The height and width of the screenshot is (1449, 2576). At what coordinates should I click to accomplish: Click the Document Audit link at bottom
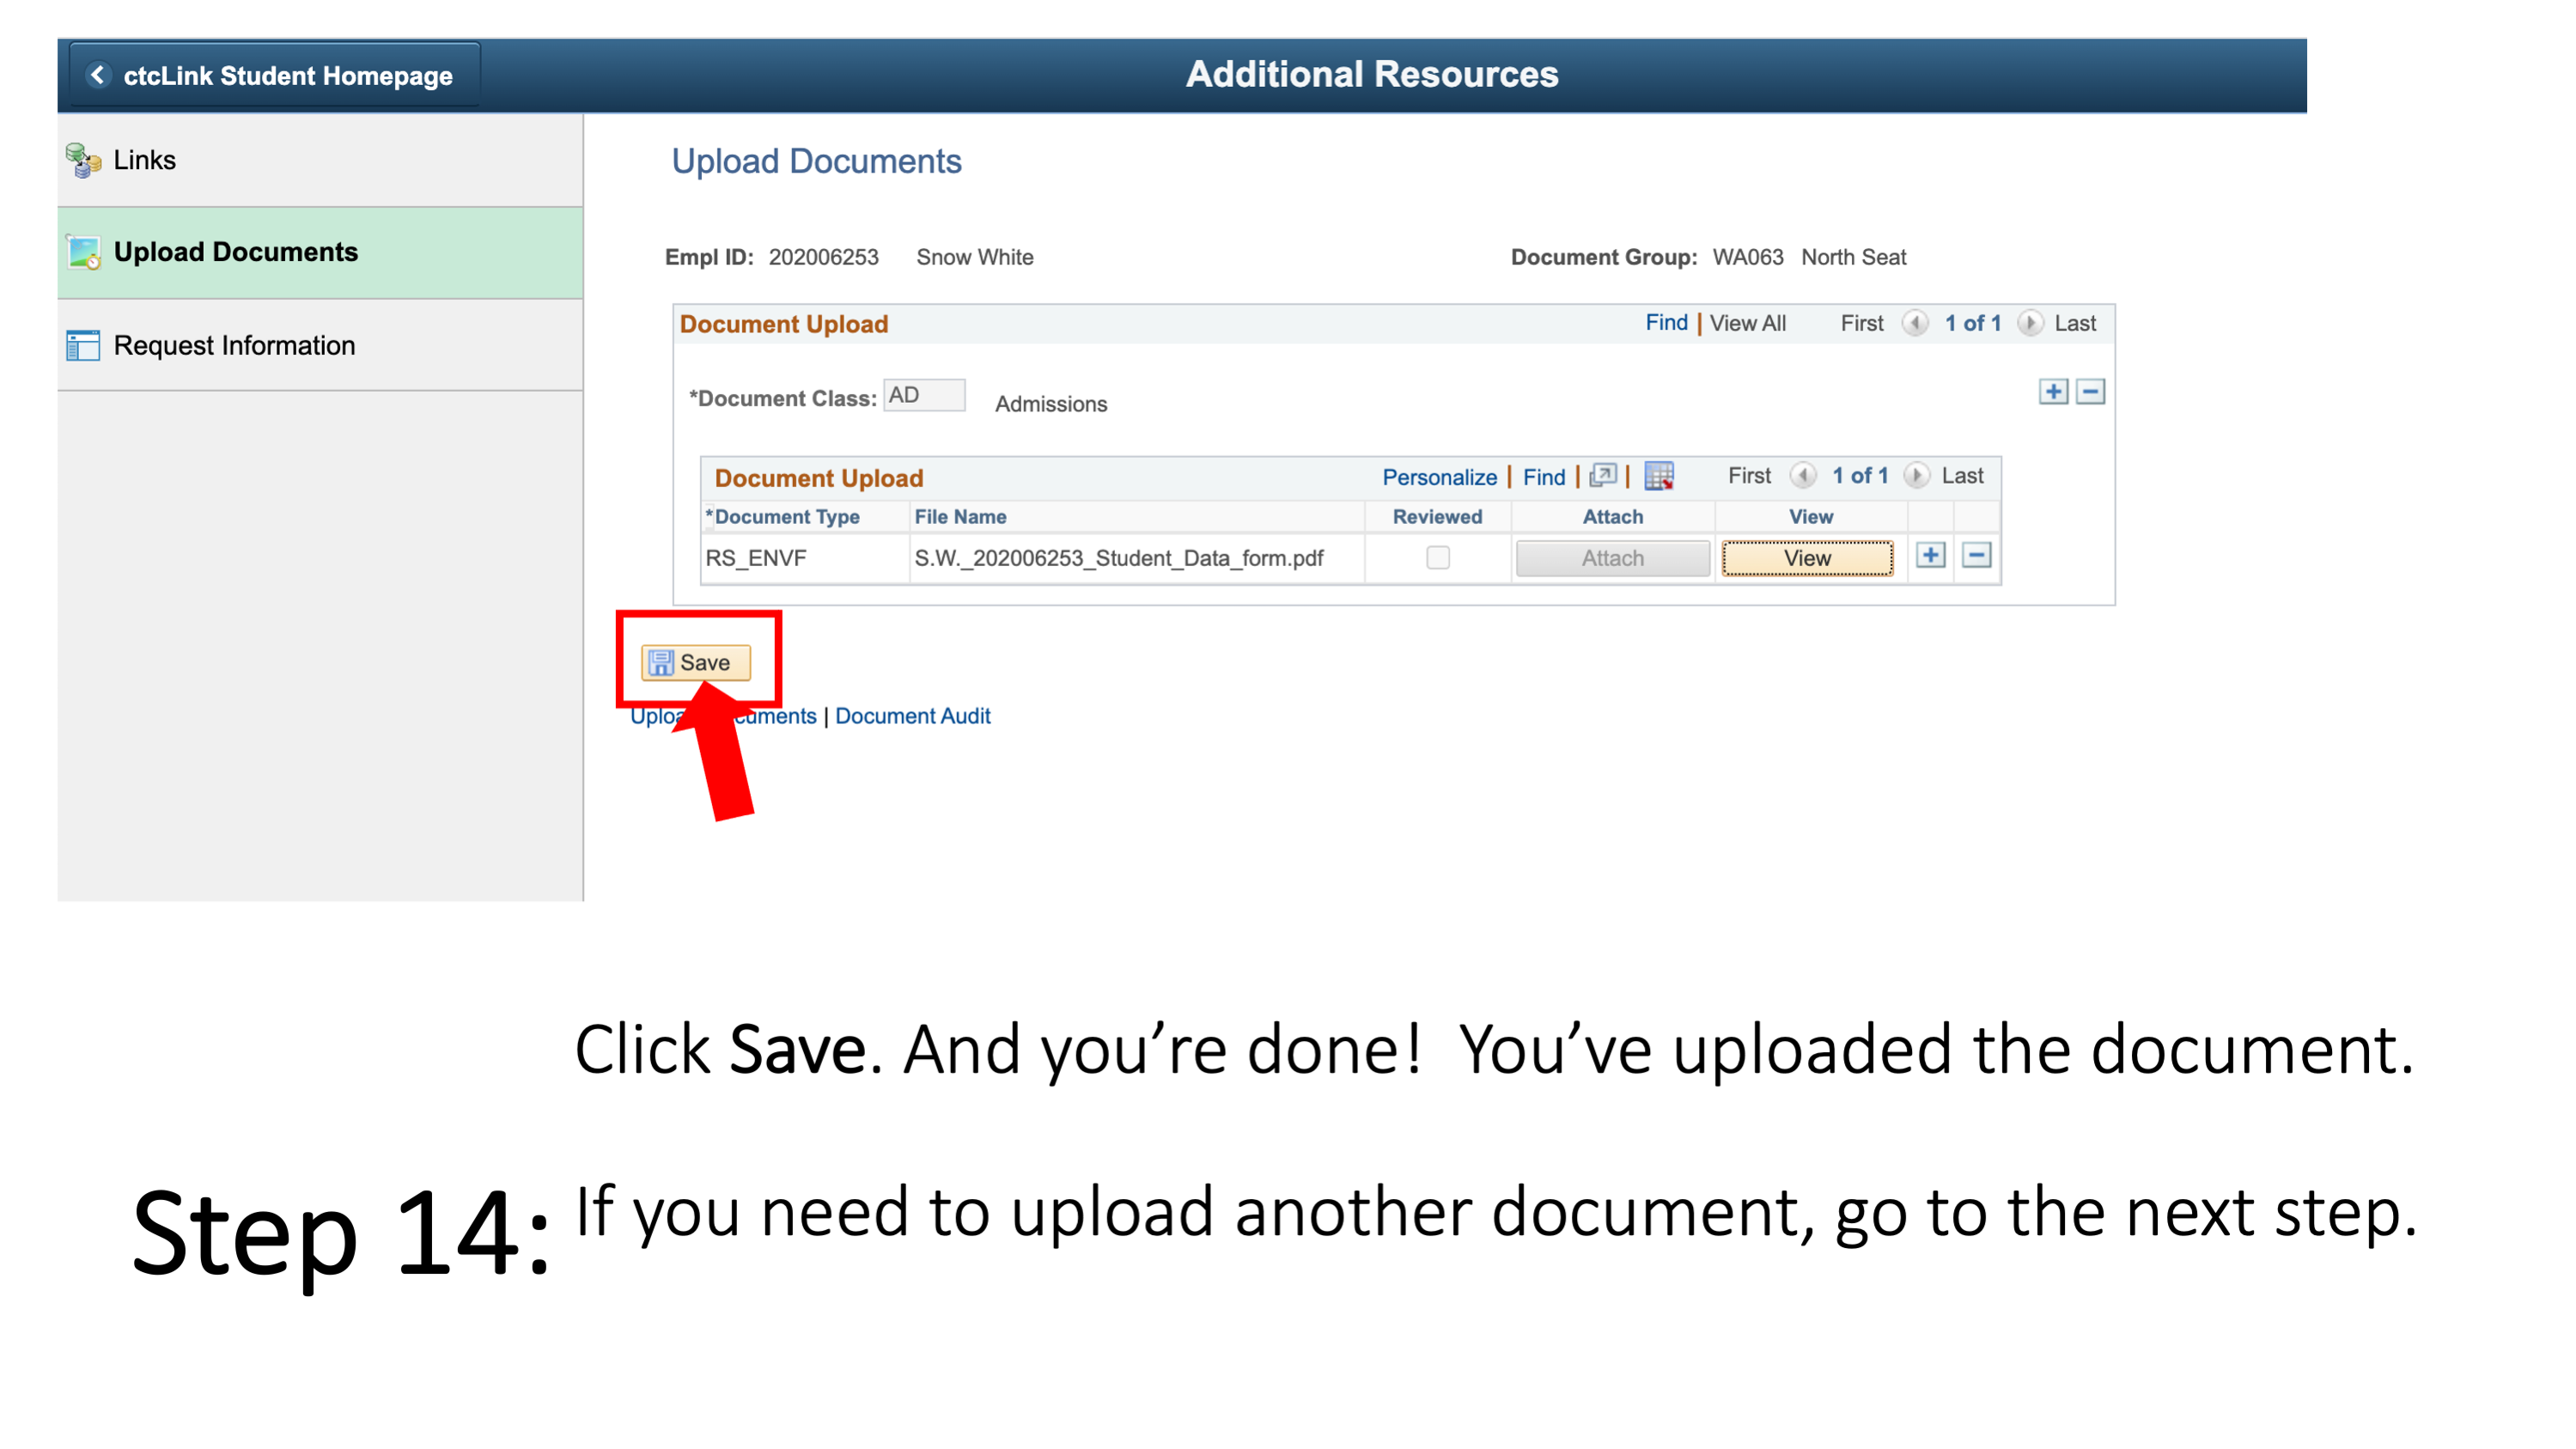click(913, 716)
